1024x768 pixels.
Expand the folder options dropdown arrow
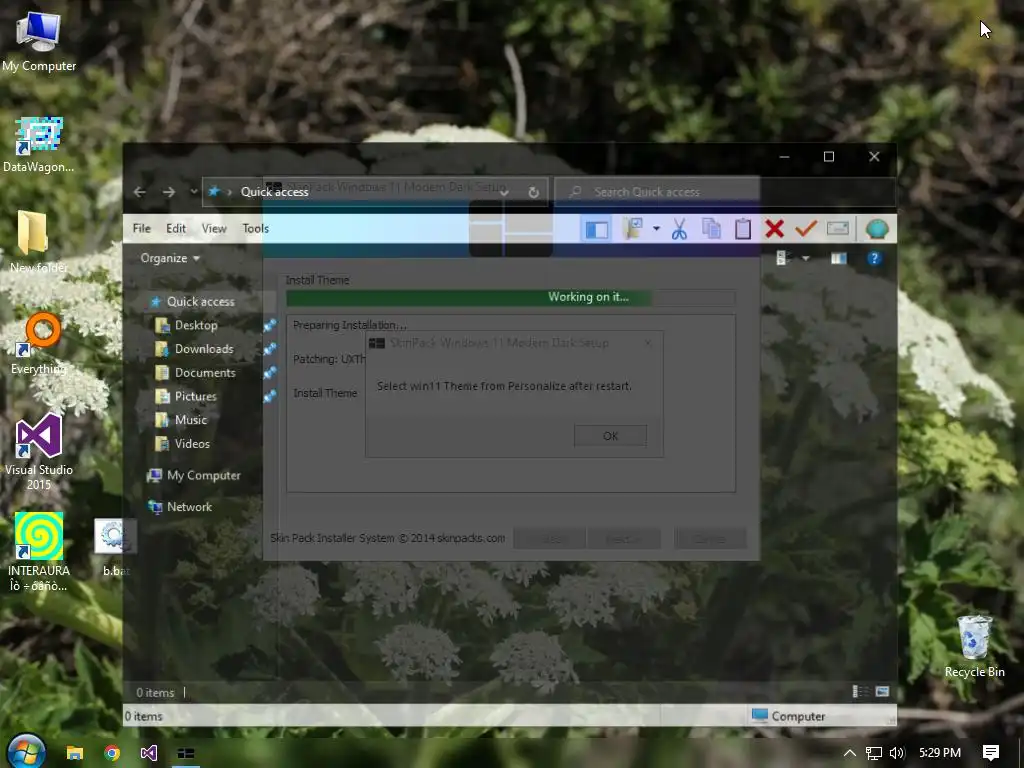click(x=656, y=229)
